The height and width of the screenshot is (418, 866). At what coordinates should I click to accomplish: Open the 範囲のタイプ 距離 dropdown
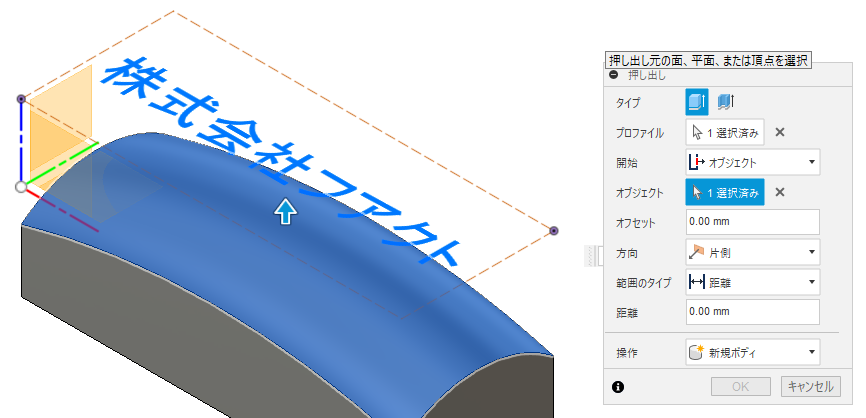753,282
